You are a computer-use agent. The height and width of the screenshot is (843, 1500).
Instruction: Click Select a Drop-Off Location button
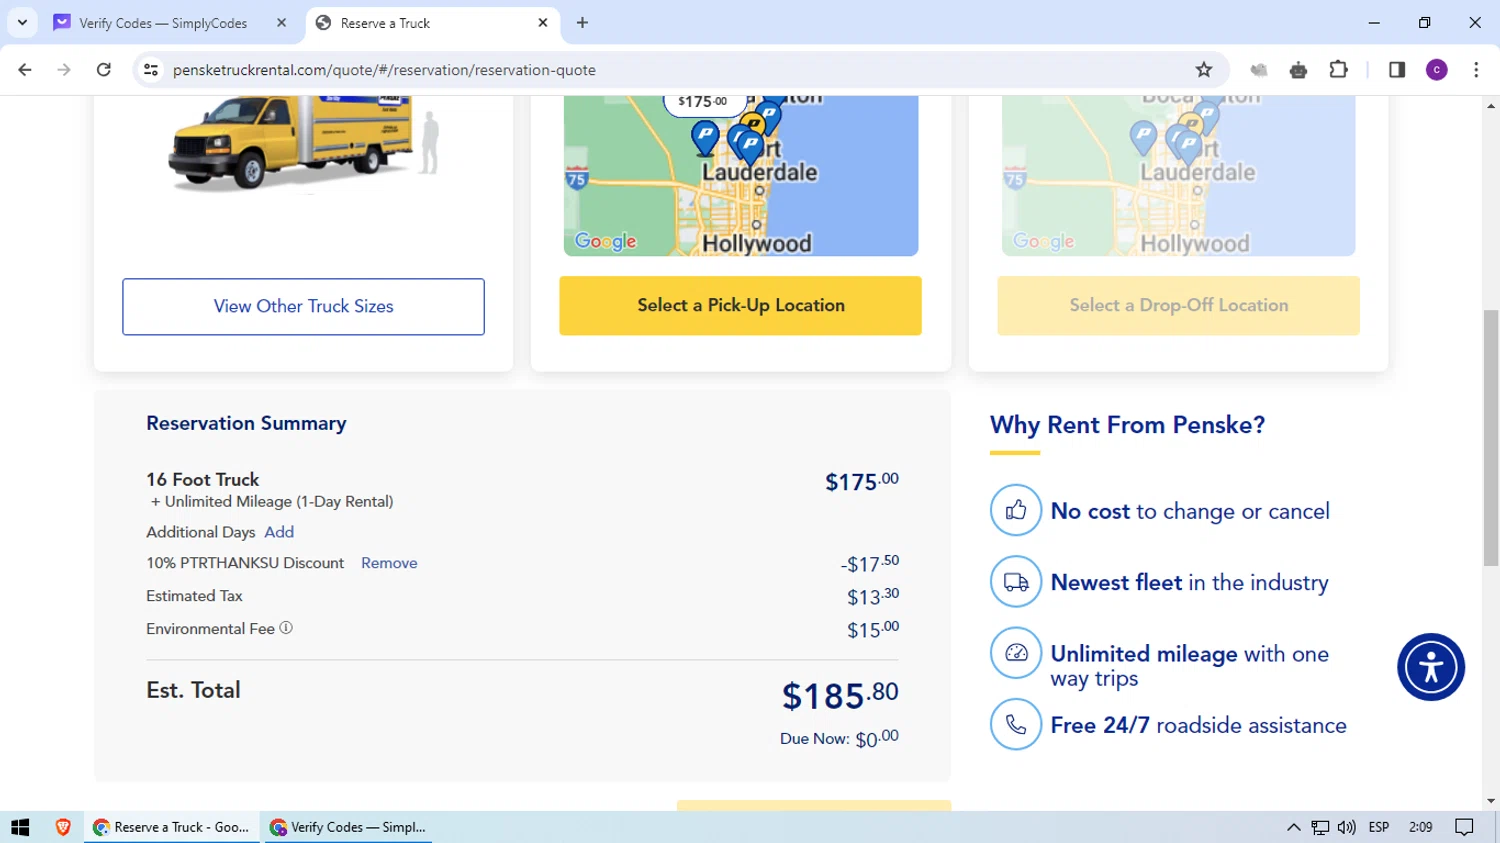1178,305
